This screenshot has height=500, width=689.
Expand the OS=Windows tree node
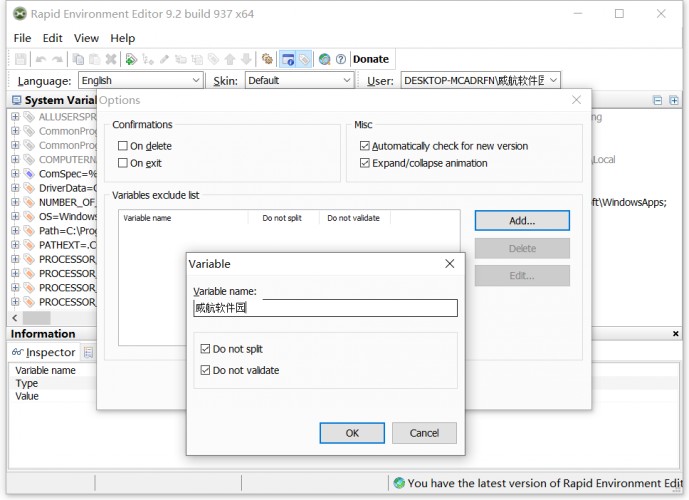[x=15, y=216]
